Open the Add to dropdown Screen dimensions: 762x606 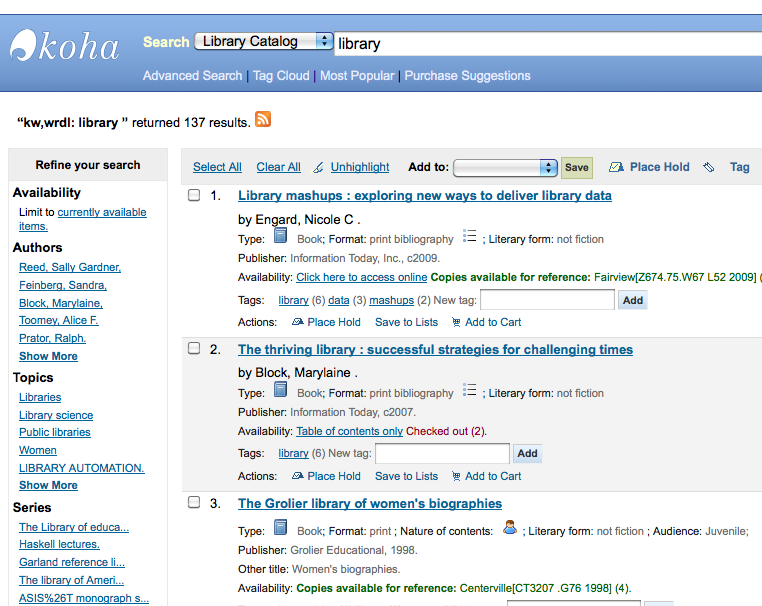[x=506, y=167]
